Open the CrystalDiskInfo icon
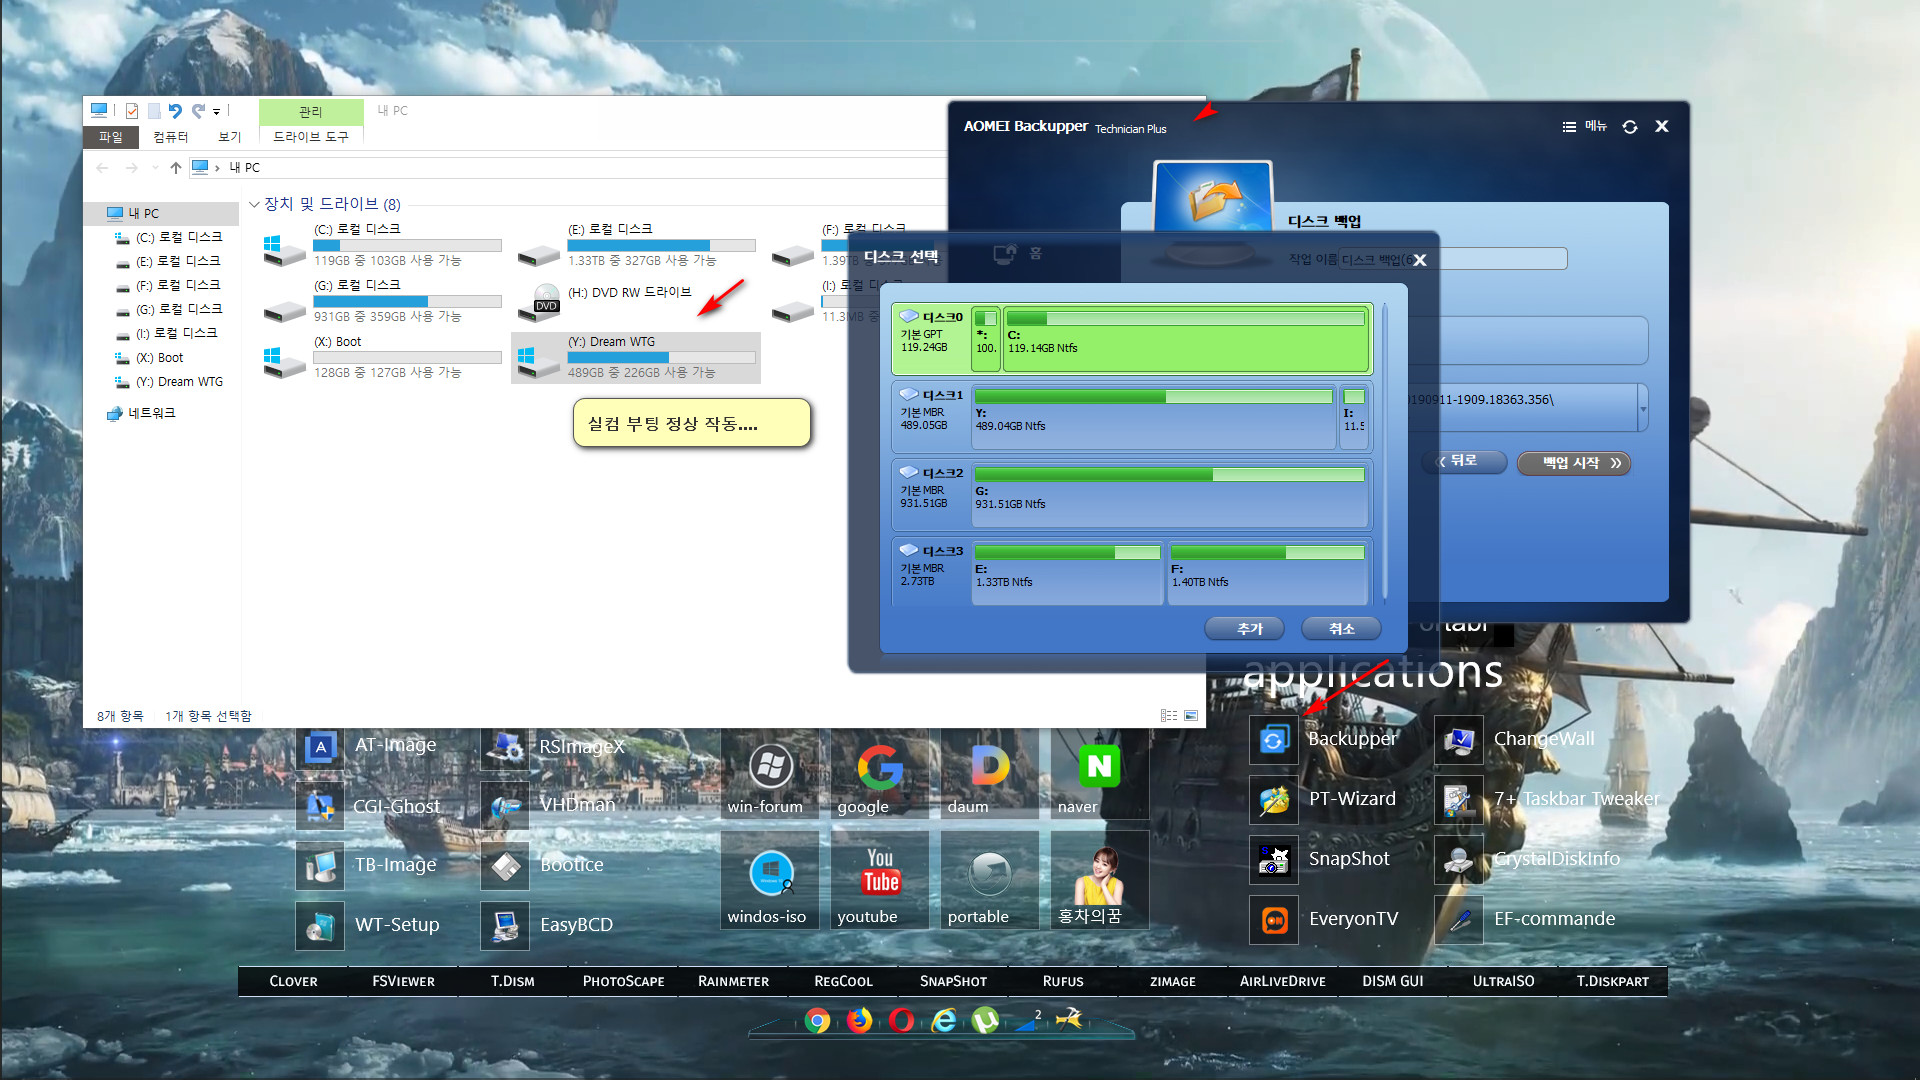This screenshot has height=1080, width=1920. [1459, 860]
